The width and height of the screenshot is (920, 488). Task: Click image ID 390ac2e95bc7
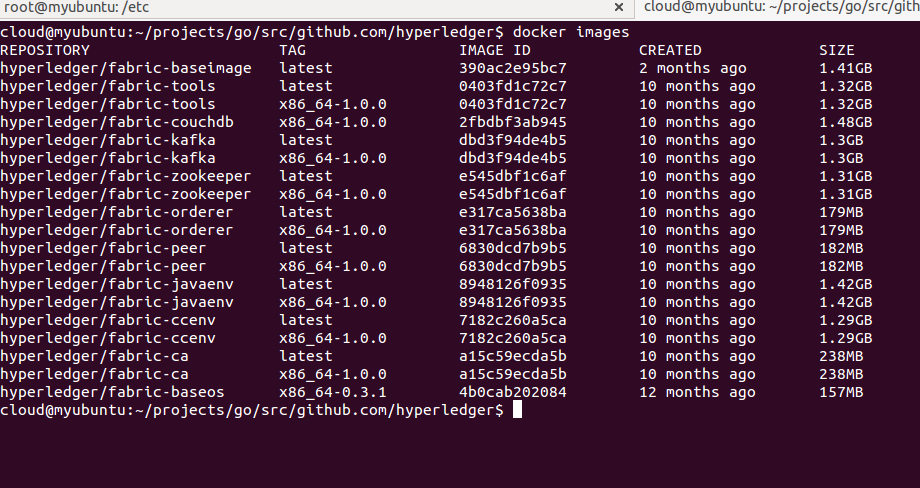pyautogui.click(x=512, y=68)
